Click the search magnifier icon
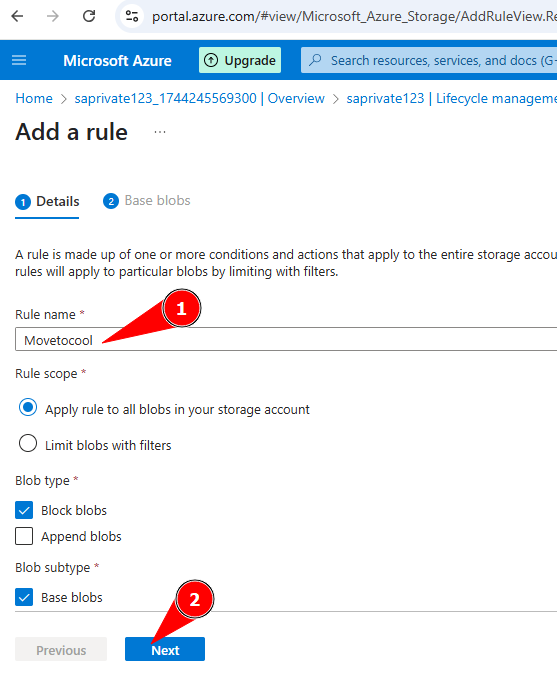Screen dimensions: 557x678 click(x=316, y=60)
